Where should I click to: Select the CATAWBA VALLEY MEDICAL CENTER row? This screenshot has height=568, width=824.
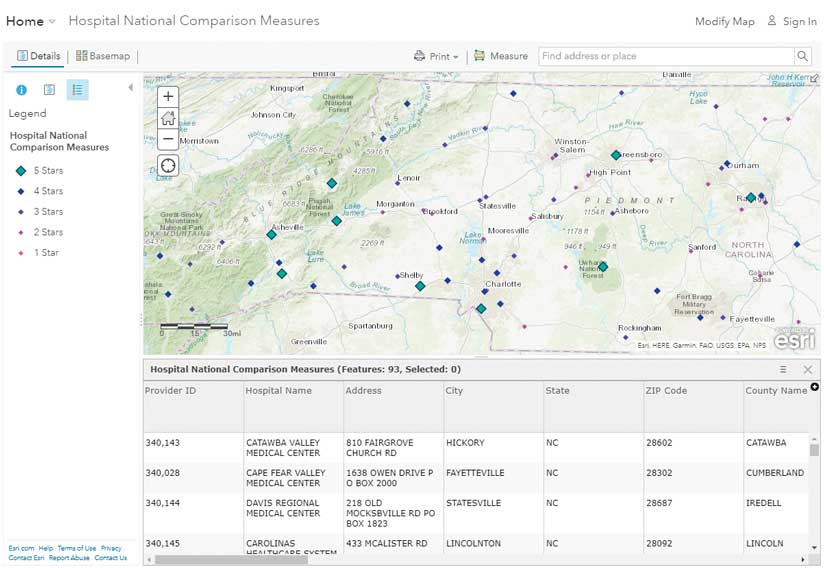476,448
